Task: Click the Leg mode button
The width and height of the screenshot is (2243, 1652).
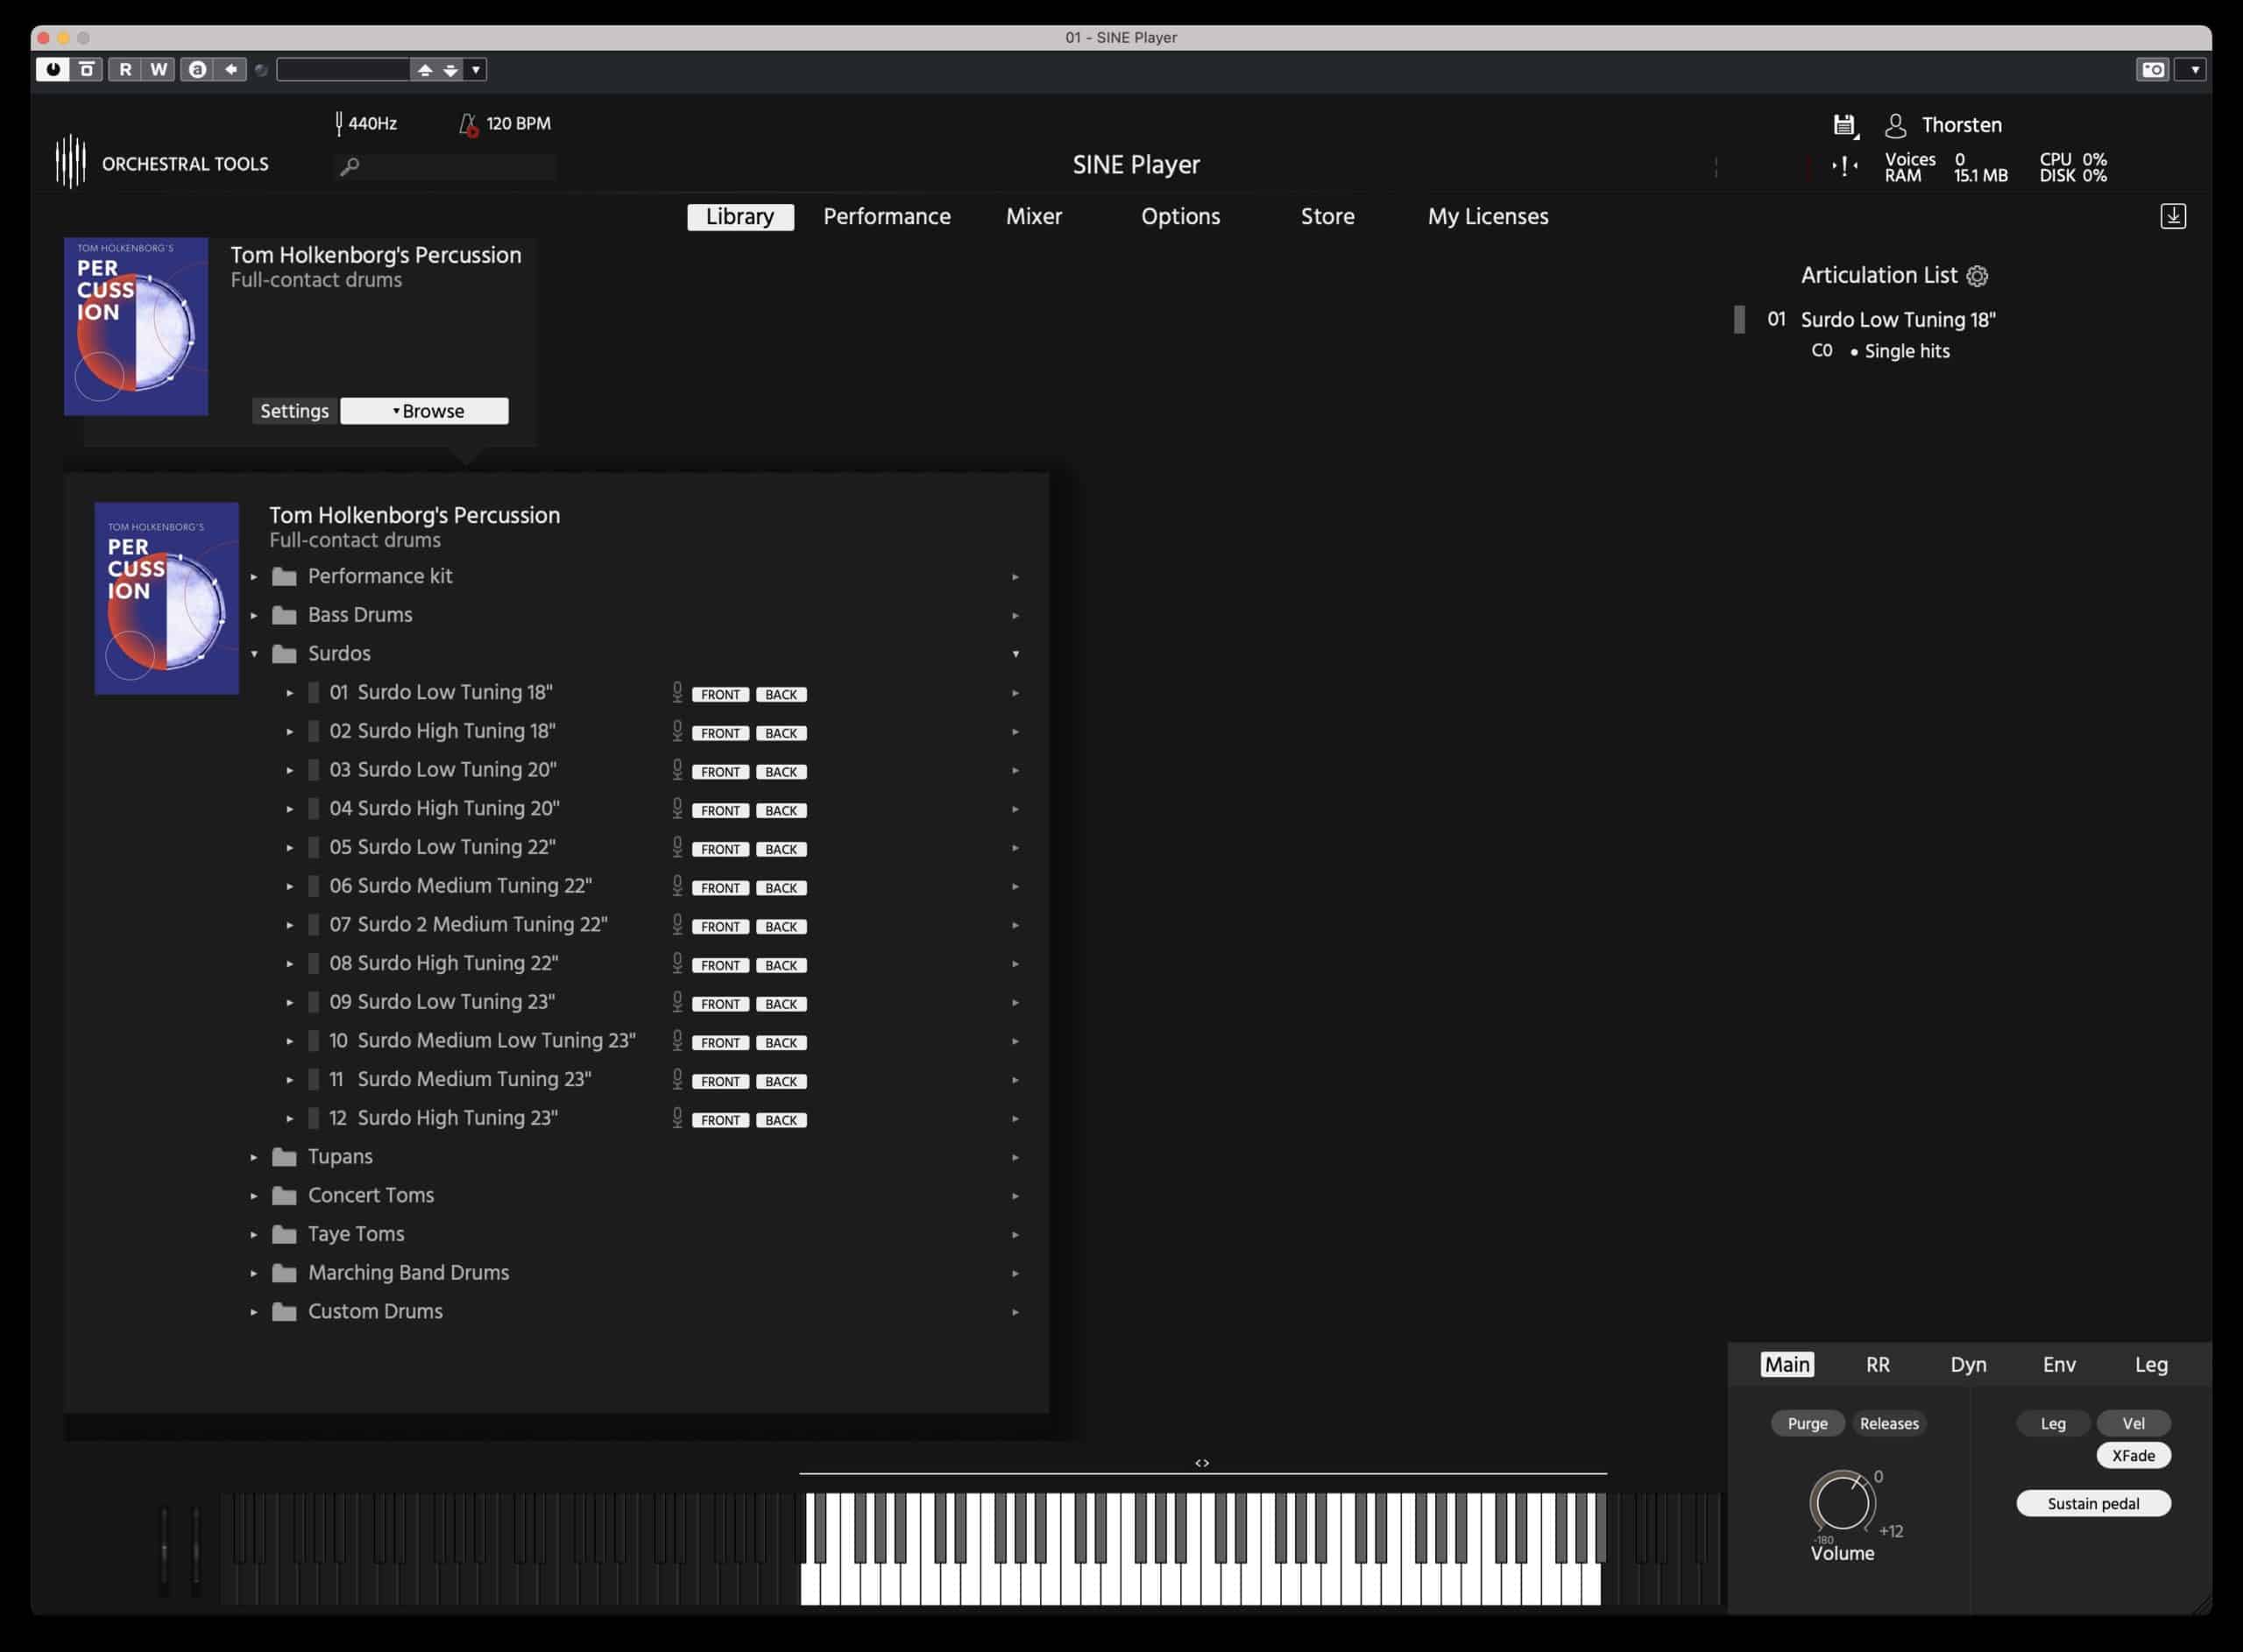Action: pos(2052,1423)
